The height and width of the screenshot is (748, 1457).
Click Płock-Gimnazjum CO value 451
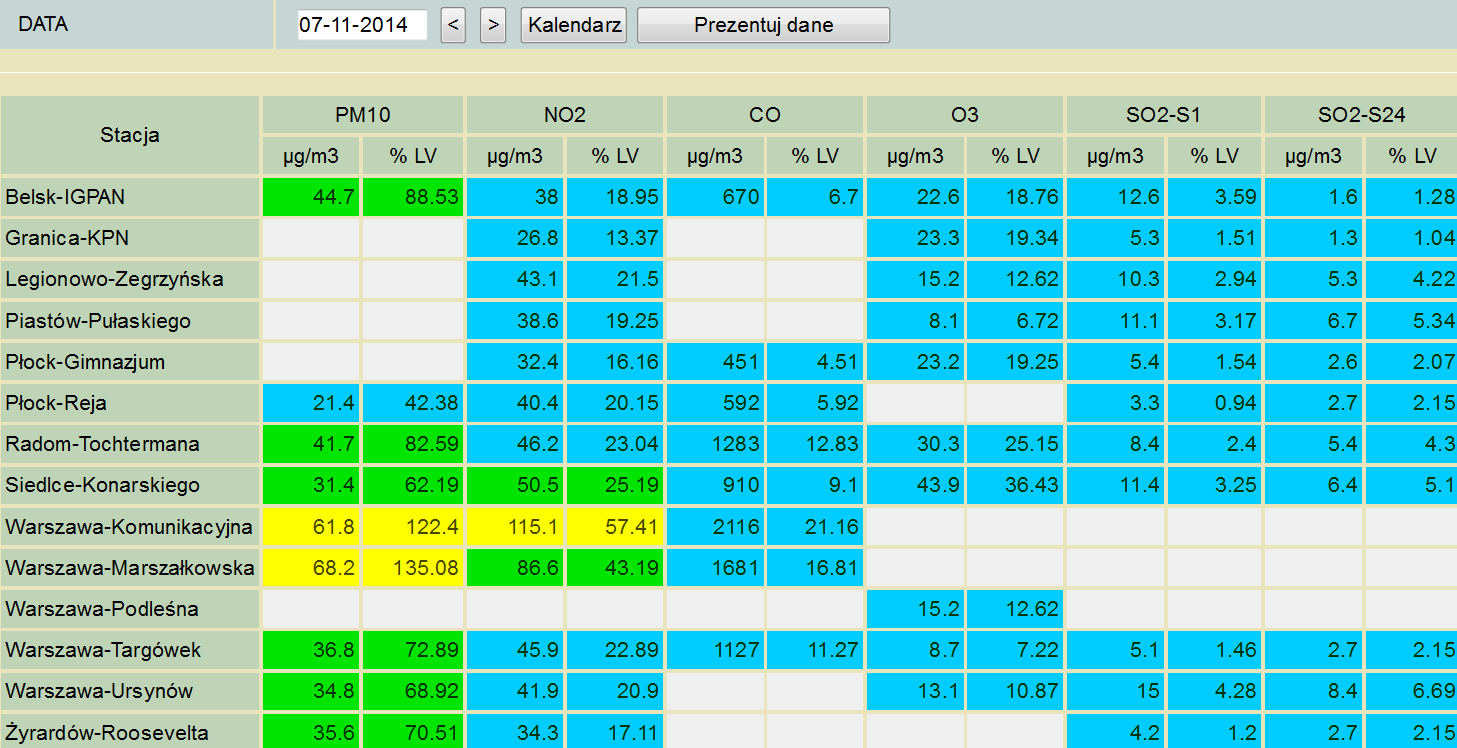coord(715,362)
